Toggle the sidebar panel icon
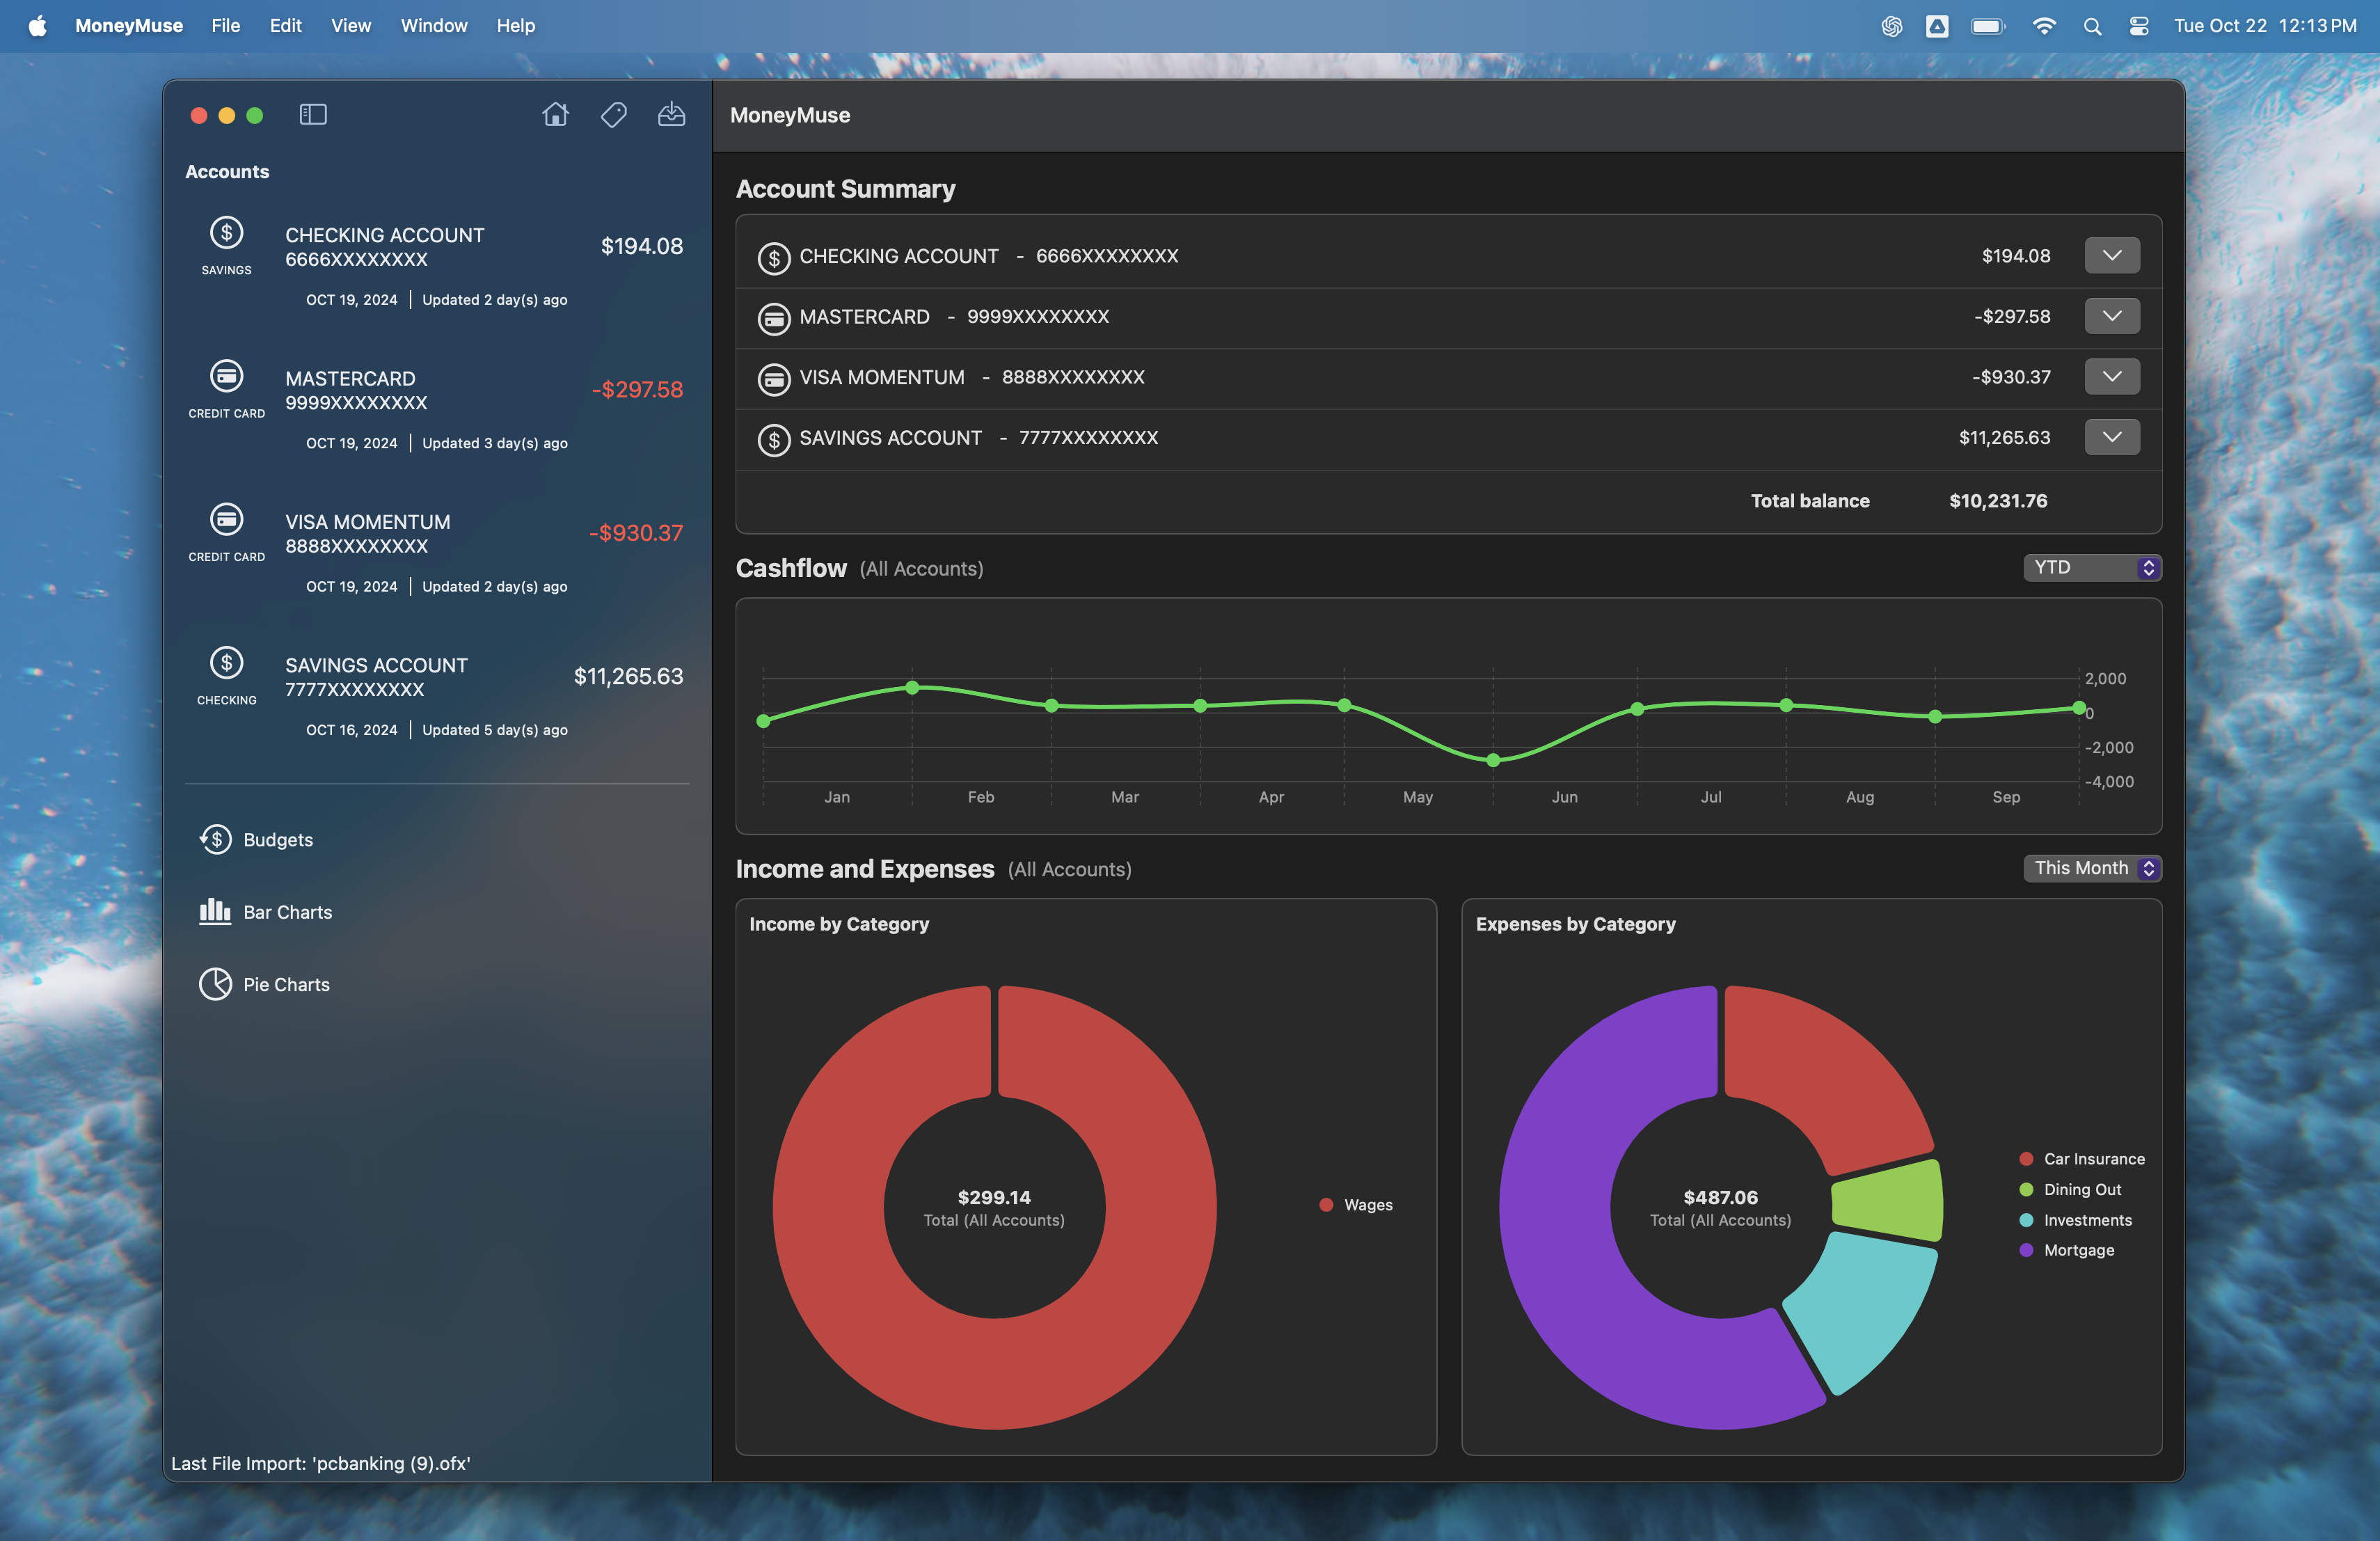The image size is (2380, 1541). coord(313,115)
